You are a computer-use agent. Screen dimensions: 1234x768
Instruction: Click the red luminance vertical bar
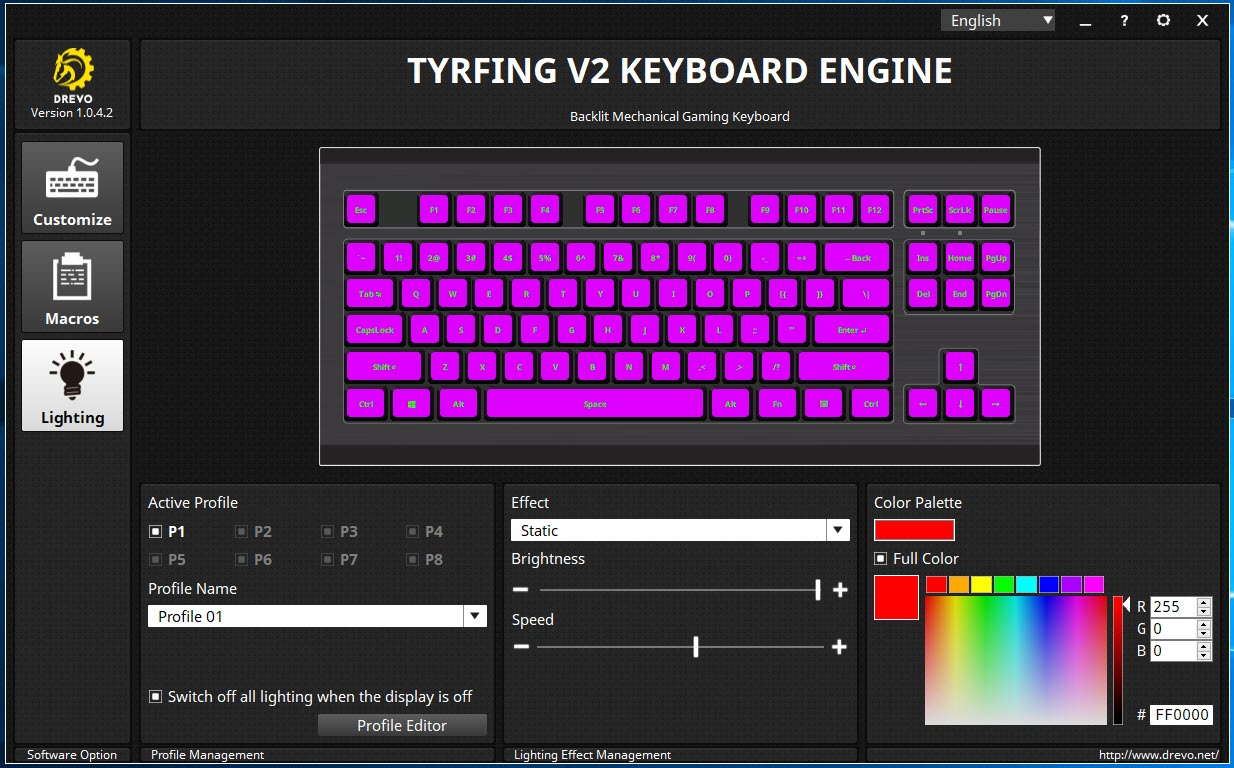[x=1118, y=660]
